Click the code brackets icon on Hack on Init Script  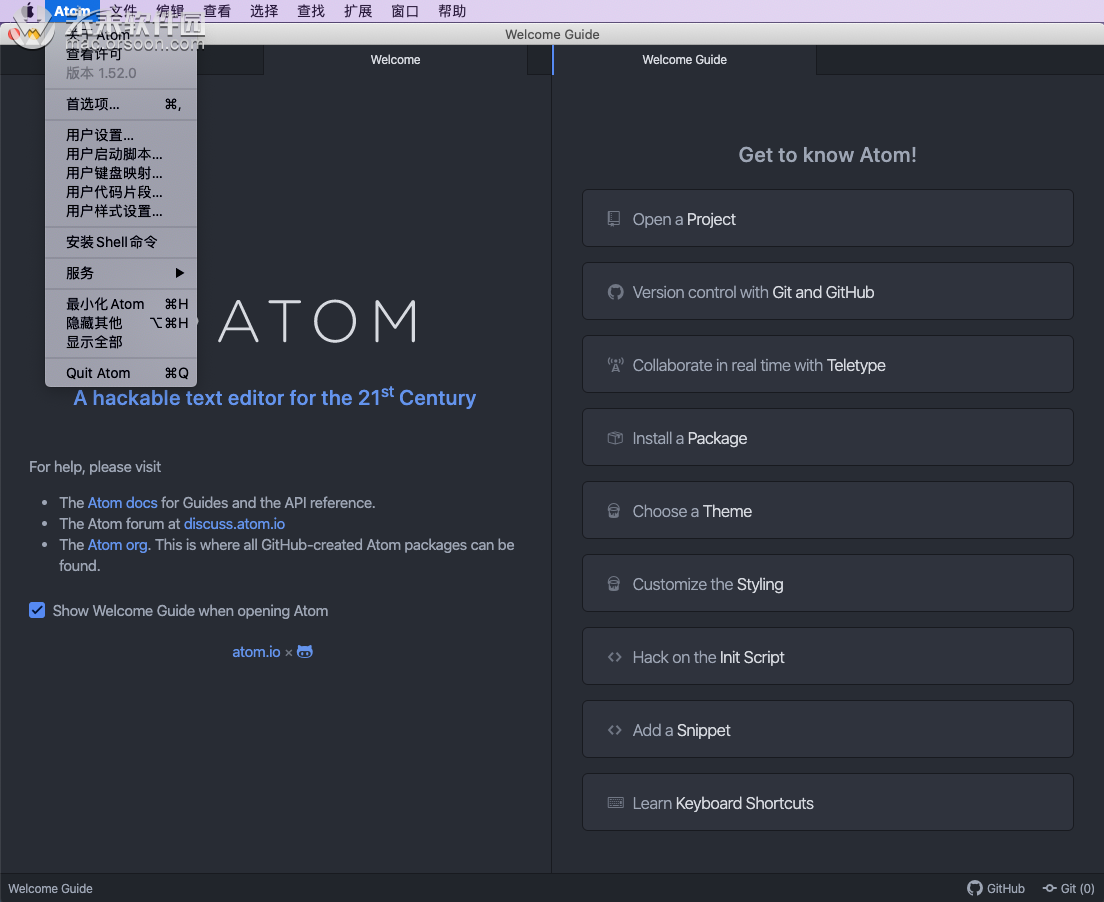click(x=613, y=656)
